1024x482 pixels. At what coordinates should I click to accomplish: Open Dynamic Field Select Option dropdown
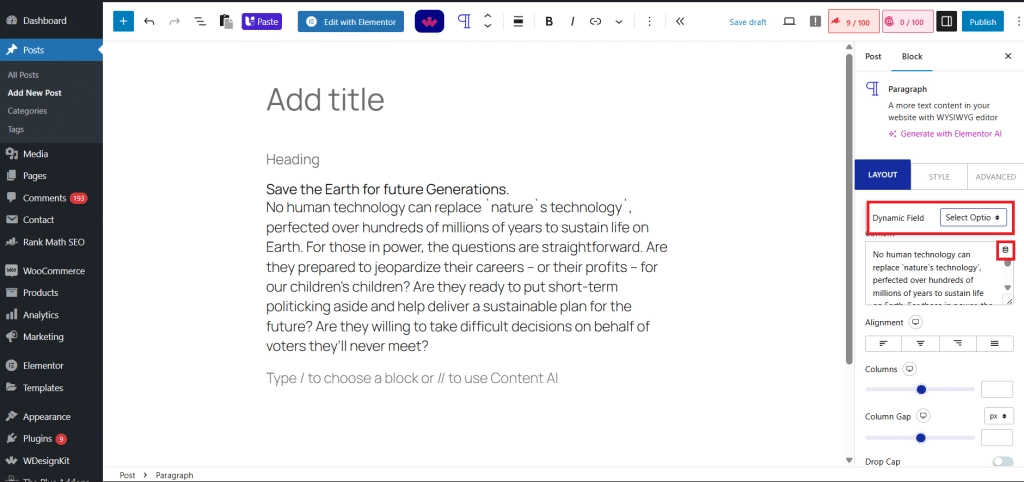973,217
